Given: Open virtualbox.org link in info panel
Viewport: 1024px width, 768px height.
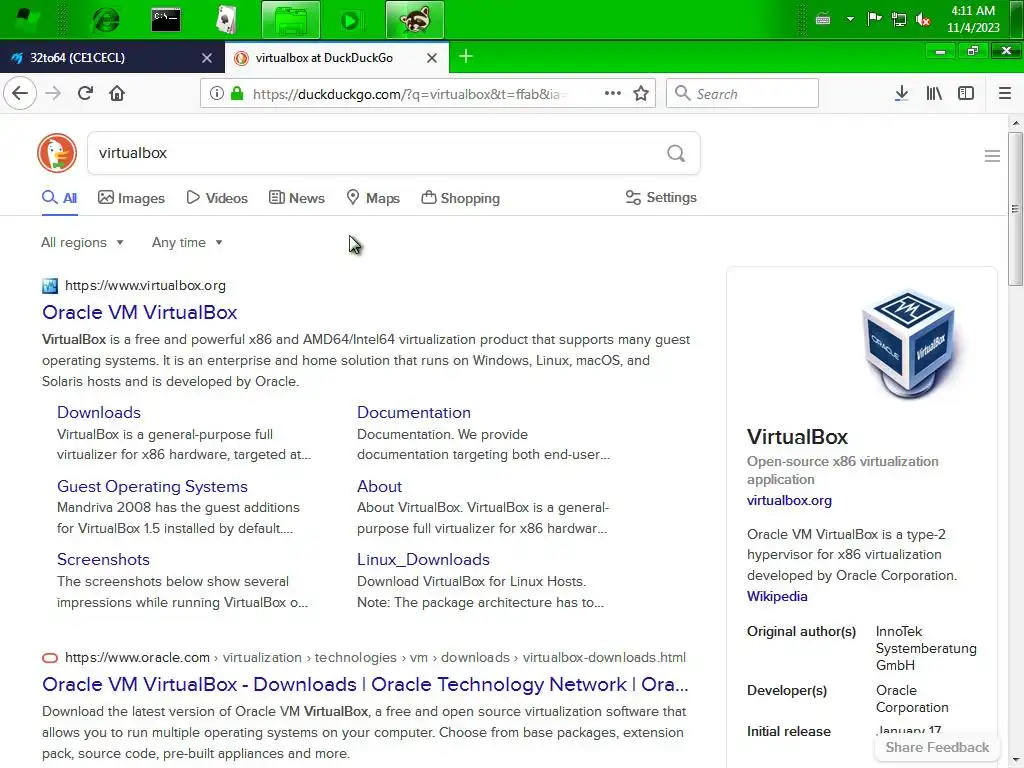Looking at the screenshot, I should [x=789, y=500].
